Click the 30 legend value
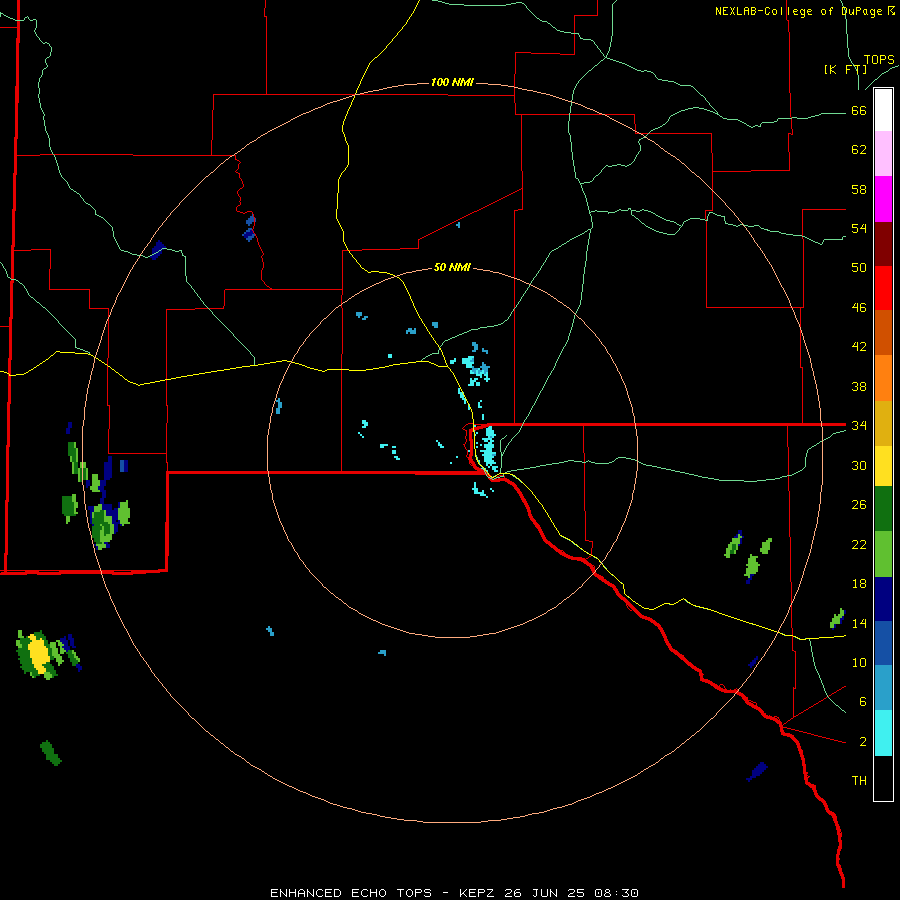Image resolution: width=900 pixels, height=900 pixels. tap(859, 465)
